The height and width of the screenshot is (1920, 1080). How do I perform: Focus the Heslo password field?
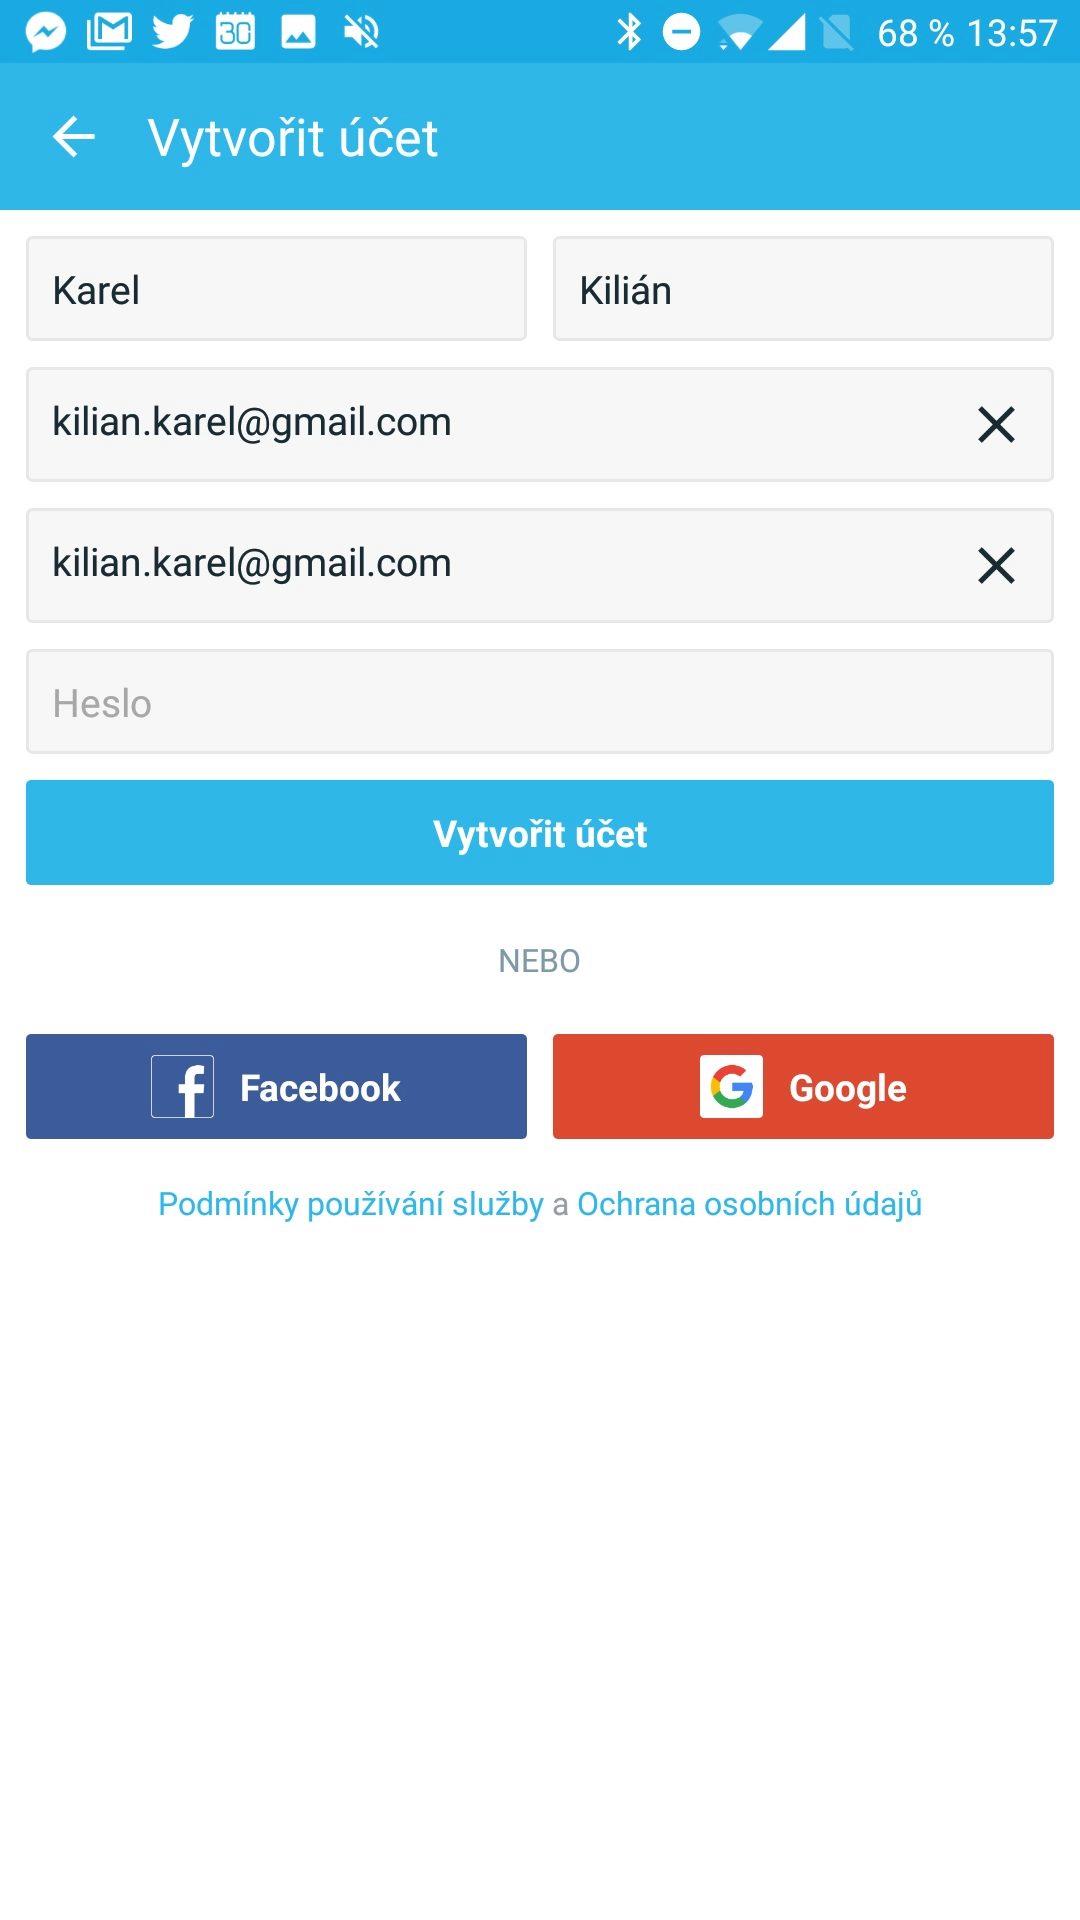point(540,702)
